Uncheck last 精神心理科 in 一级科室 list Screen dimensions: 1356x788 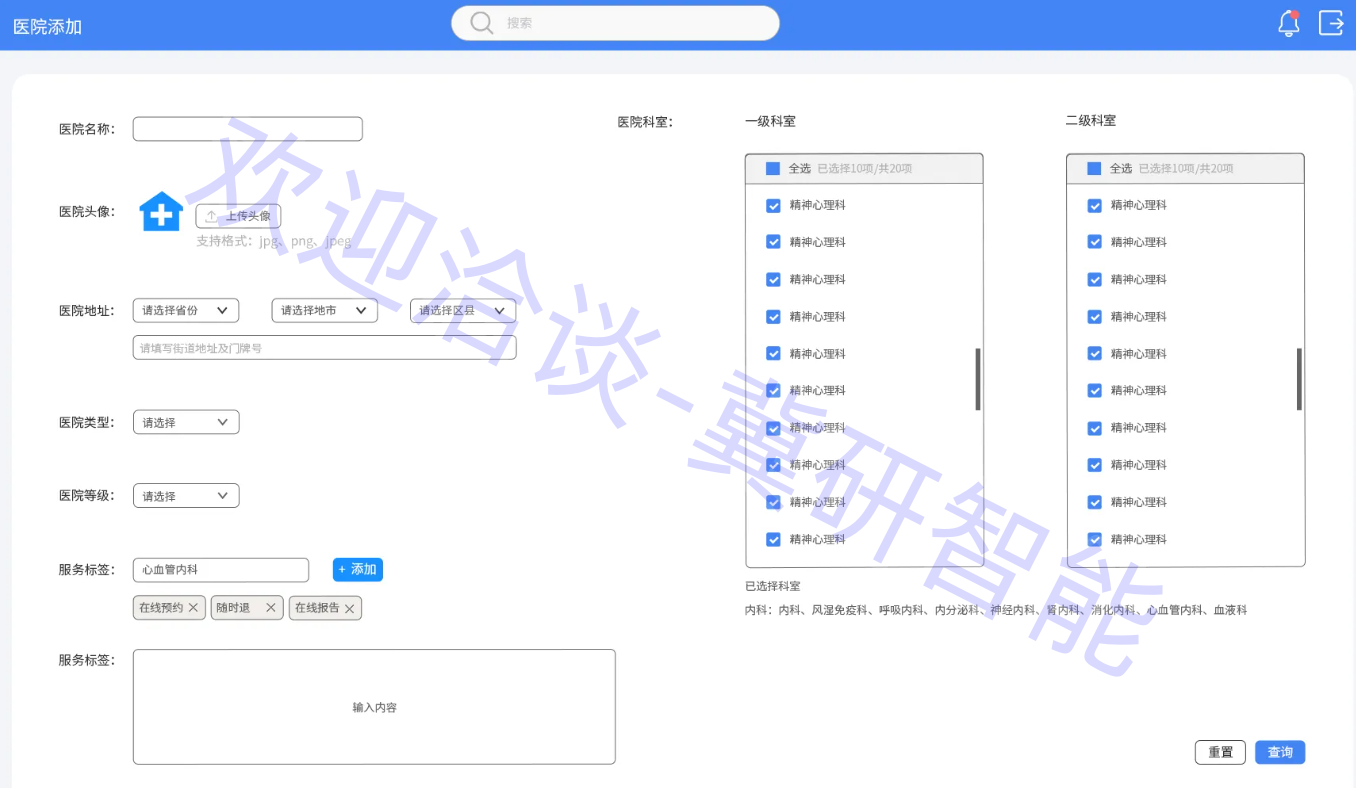tap(773, 540)
